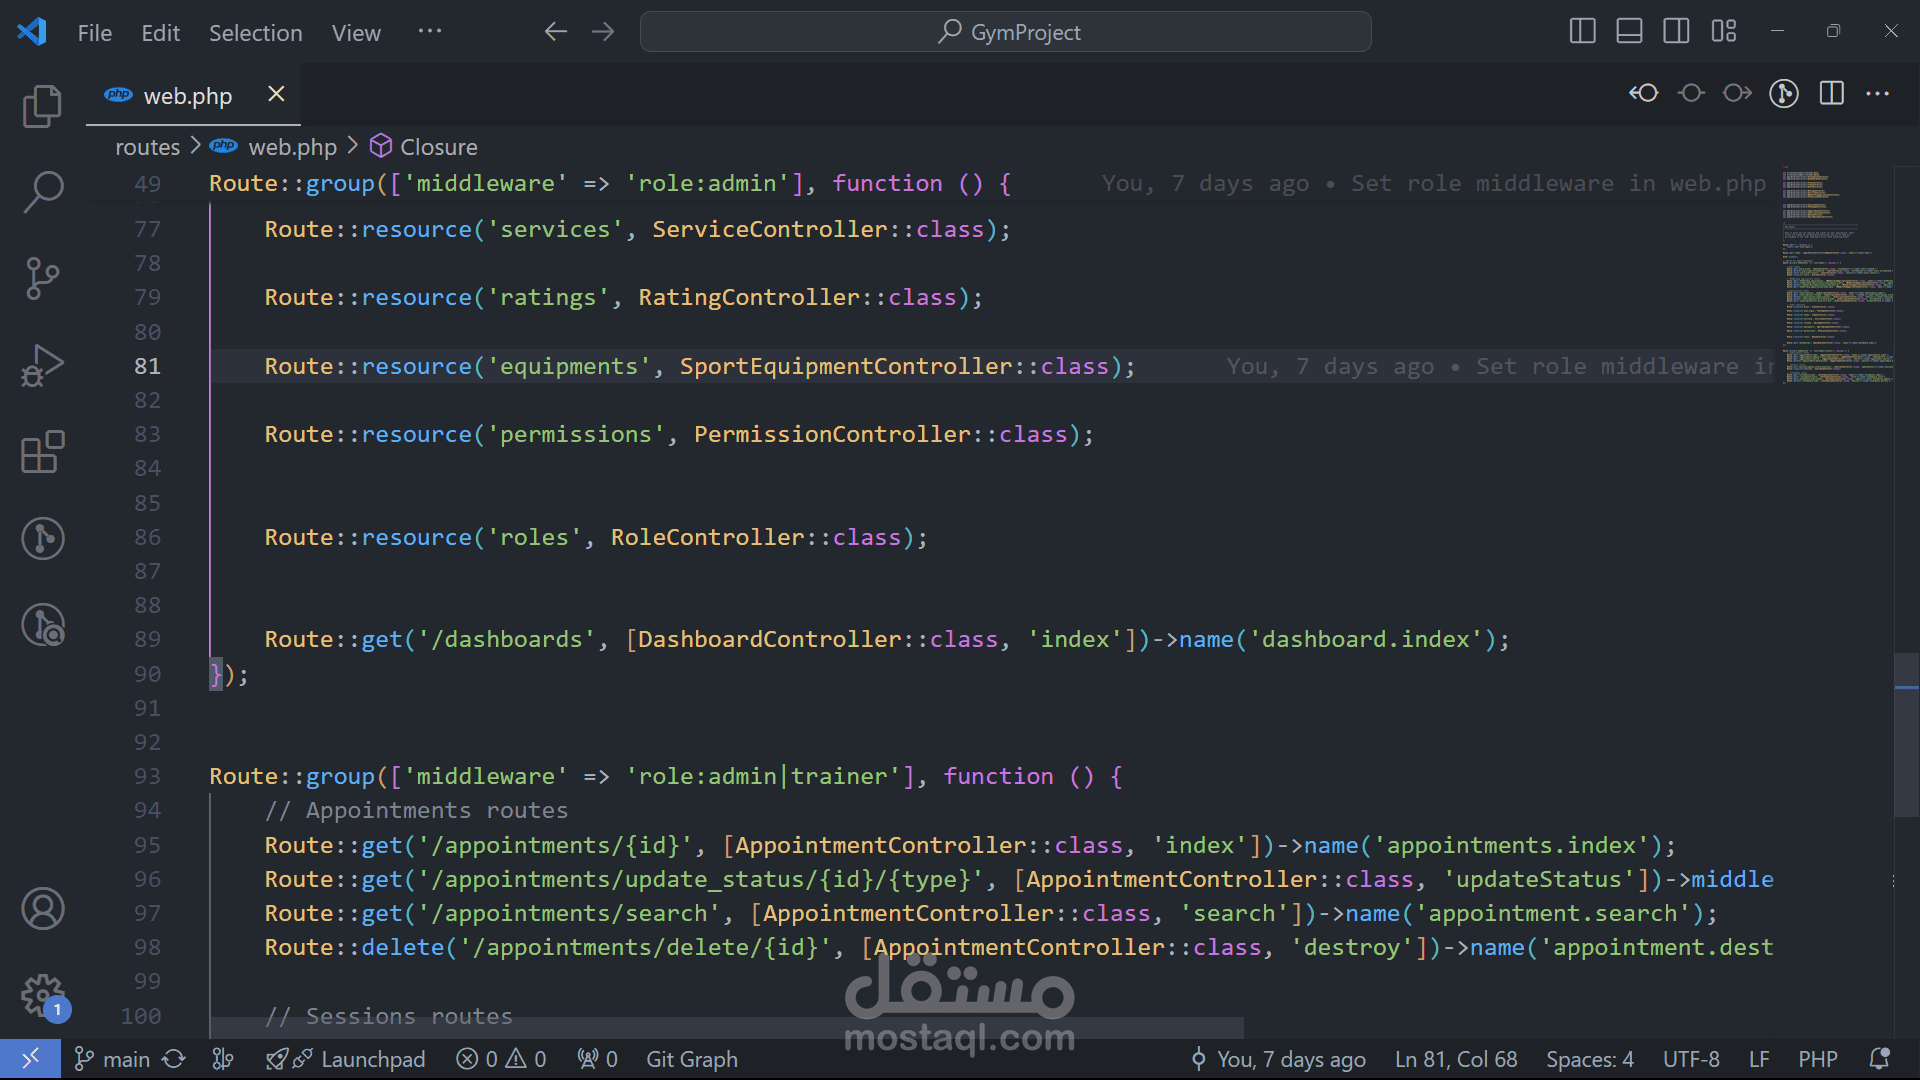Click the vertical editor scrollbar slider
1920x1080 pixels.
pyautogui.click(x=1906, y=735)
